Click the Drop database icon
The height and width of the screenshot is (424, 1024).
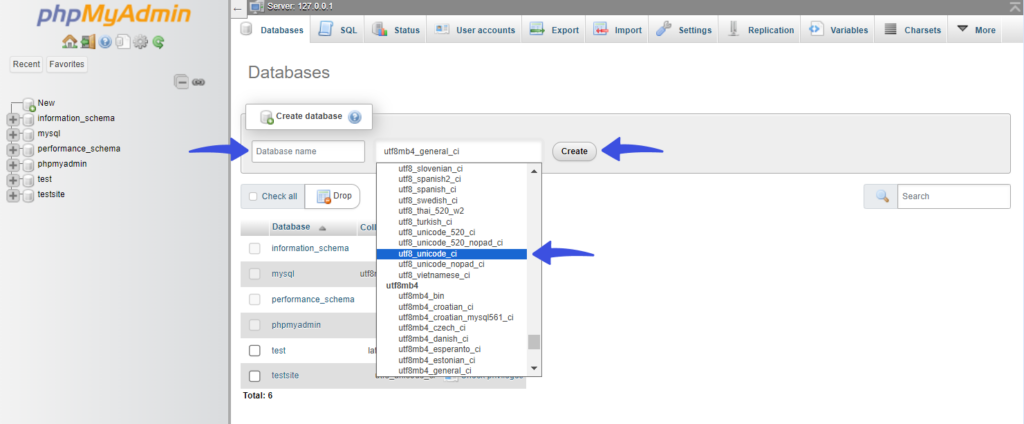tap(324, 196)
